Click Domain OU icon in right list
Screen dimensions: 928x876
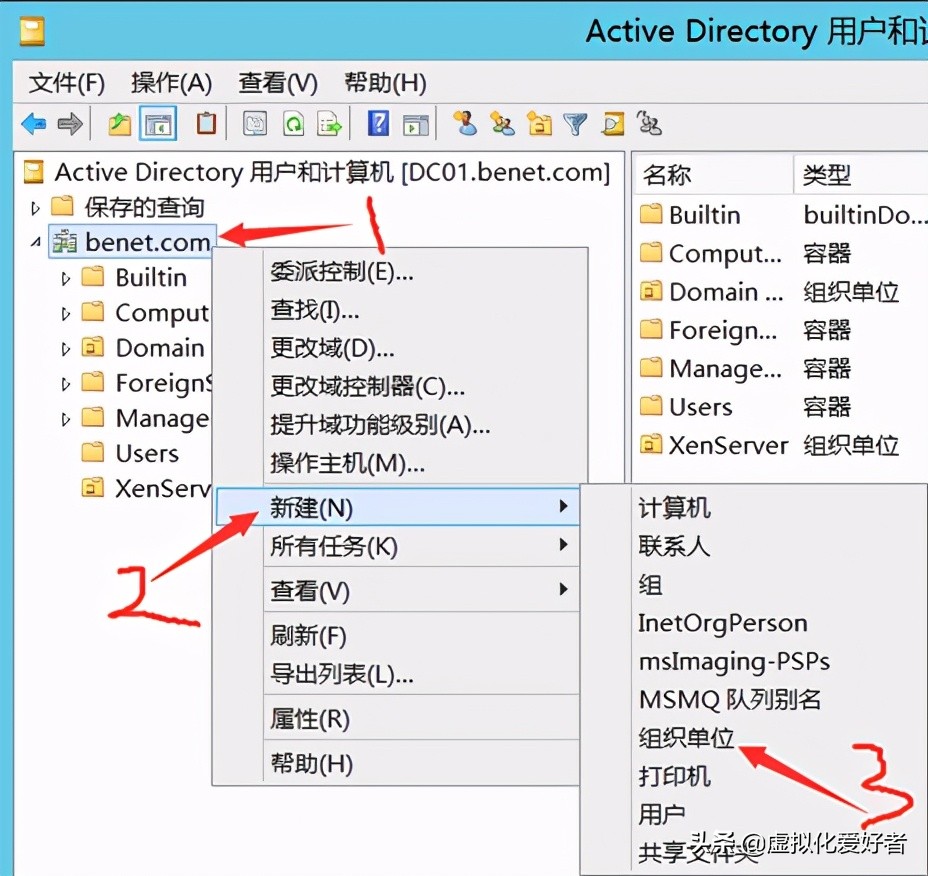point(651,291)
